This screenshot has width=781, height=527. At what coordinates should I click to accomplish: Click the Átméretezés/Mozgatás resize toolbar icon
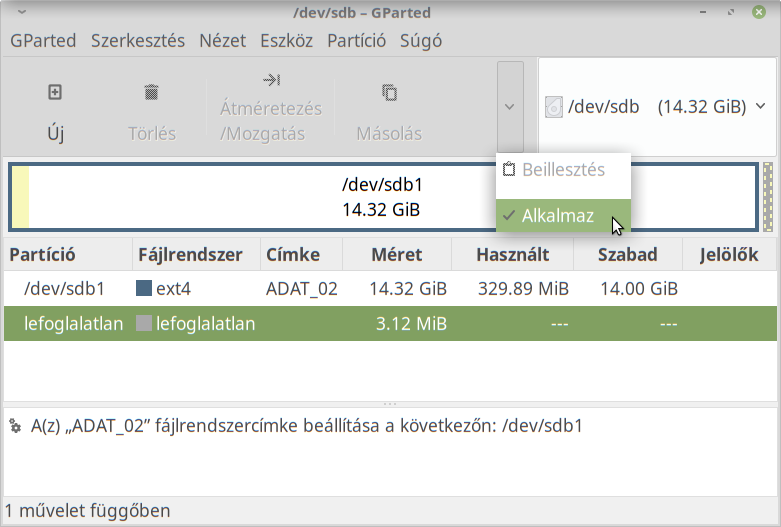(x=272, y=80)
